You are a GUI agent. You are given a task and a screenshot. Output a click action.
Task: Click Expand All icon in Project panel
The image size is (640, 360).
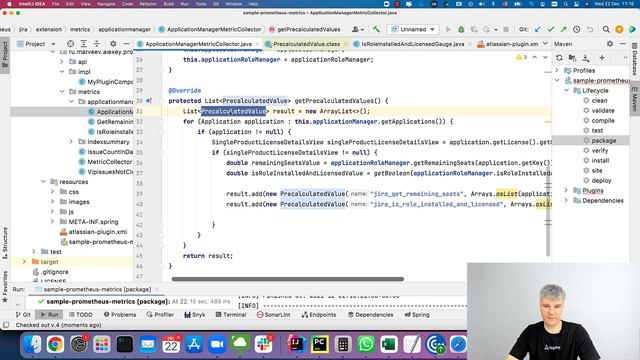pos(84,44)
